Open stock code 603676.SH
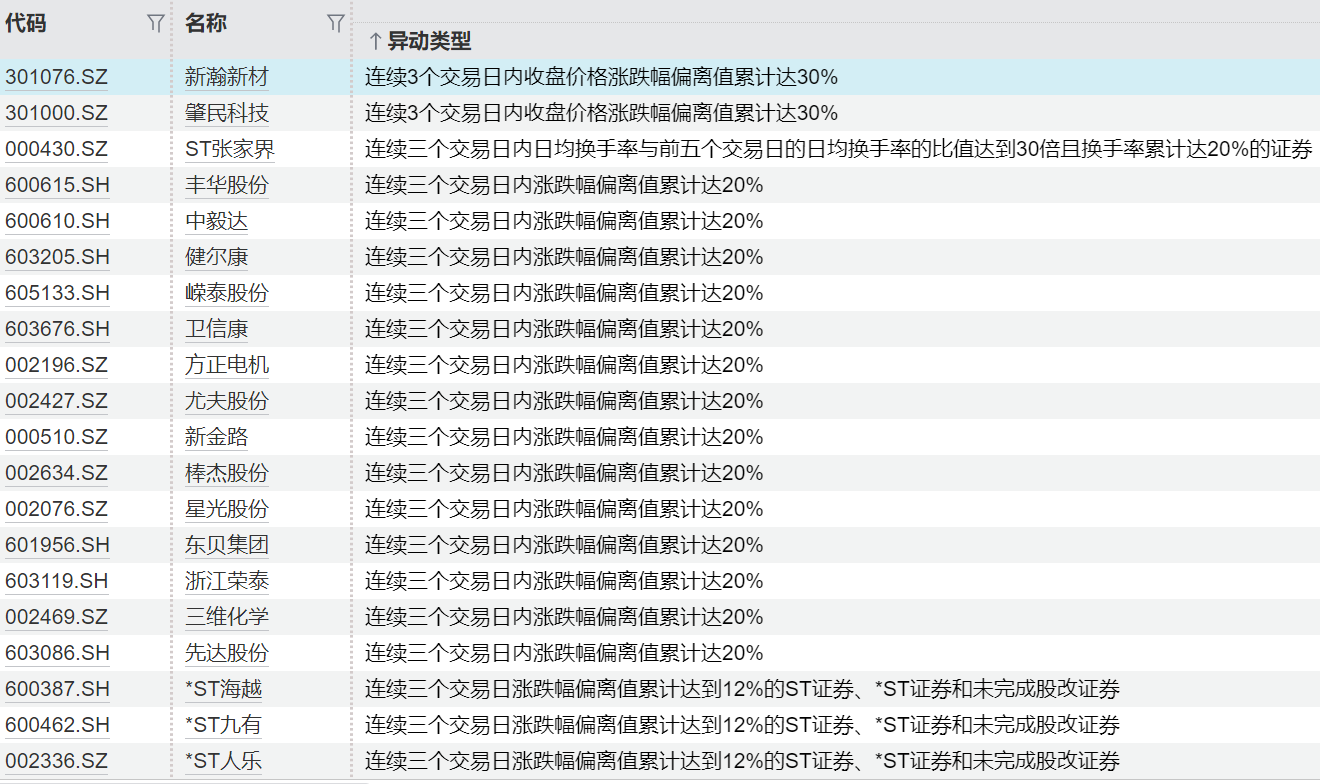This screenshot has height=784, width=1320. tap(58, 329)
